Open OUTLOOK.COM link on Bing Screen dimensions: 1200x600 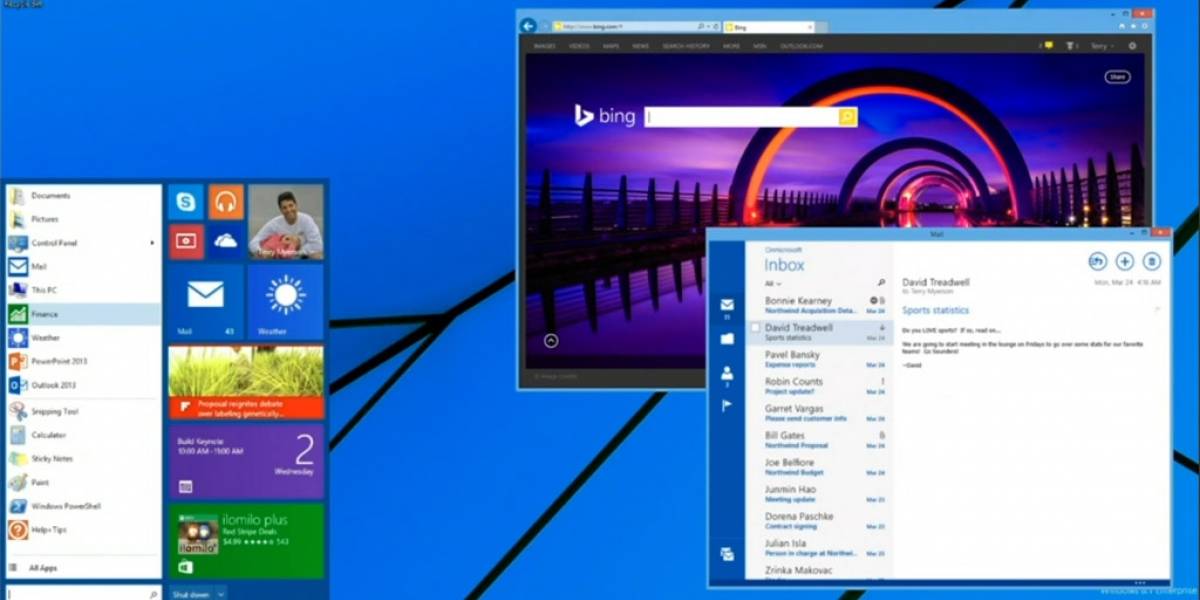[x=802, y=46]
